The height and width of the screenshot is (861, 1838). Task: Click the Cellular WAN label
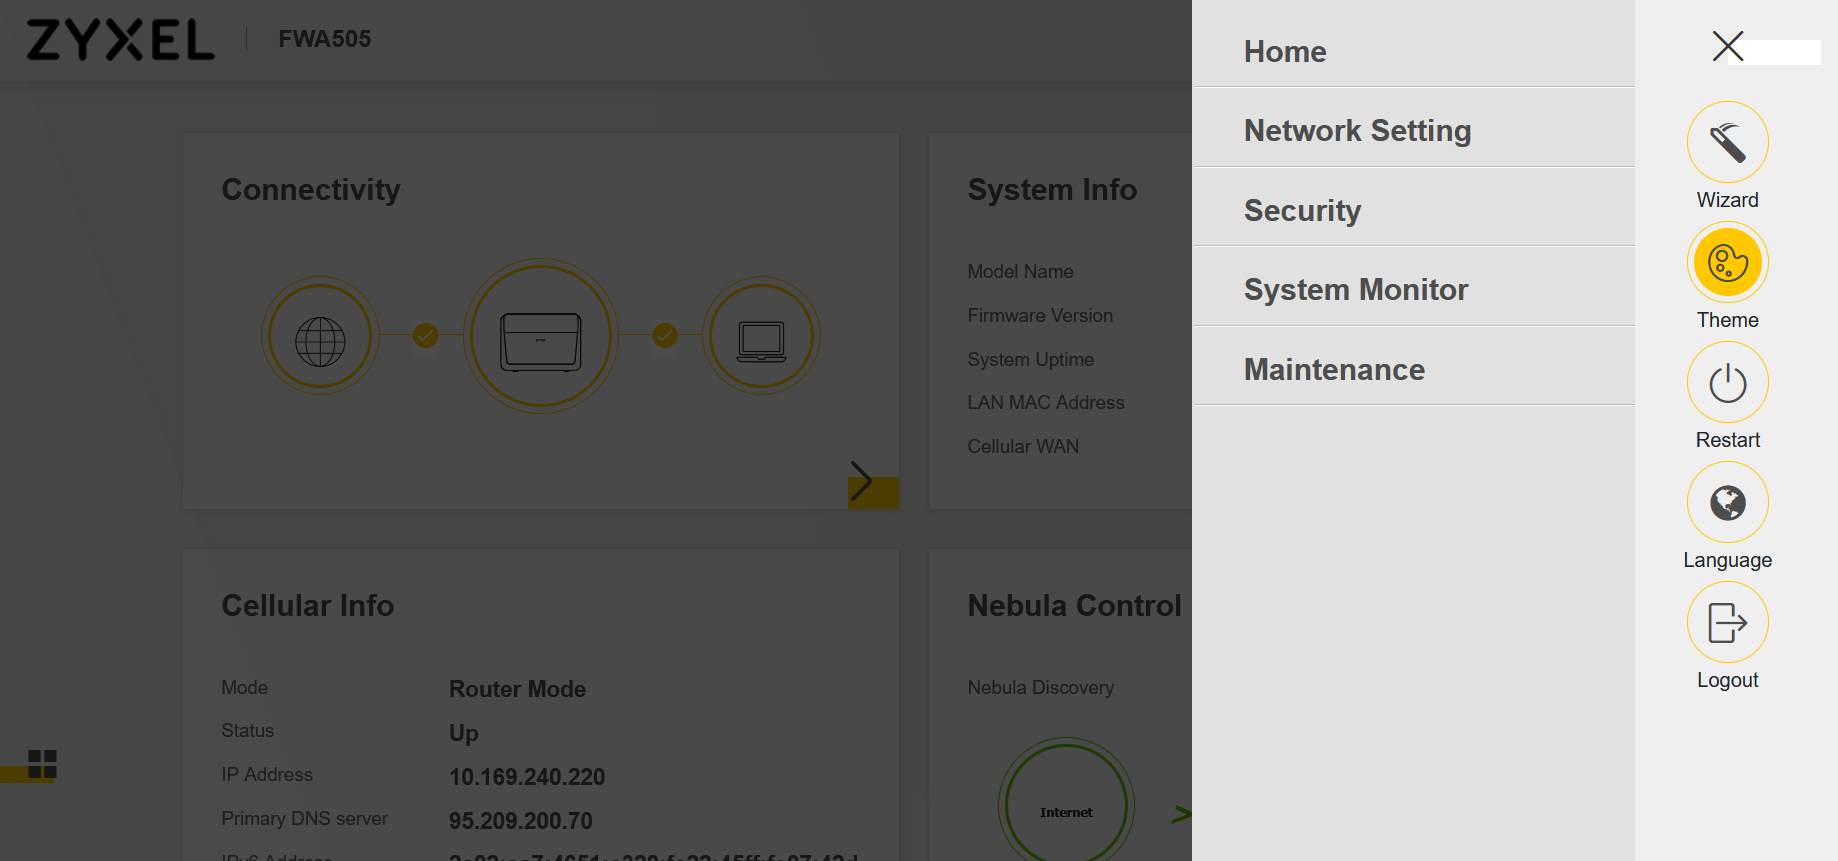pyautogui.click(x=1023, y=446)
